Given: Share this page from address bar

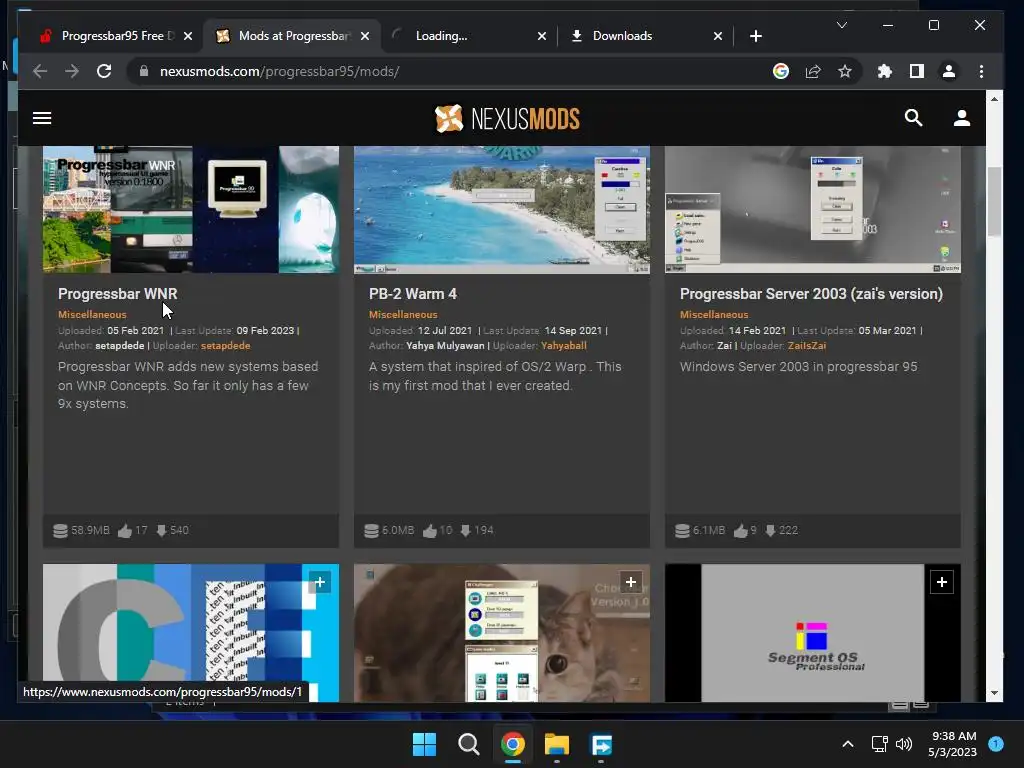Looking at the screenshot, I should tap(813, 71).
